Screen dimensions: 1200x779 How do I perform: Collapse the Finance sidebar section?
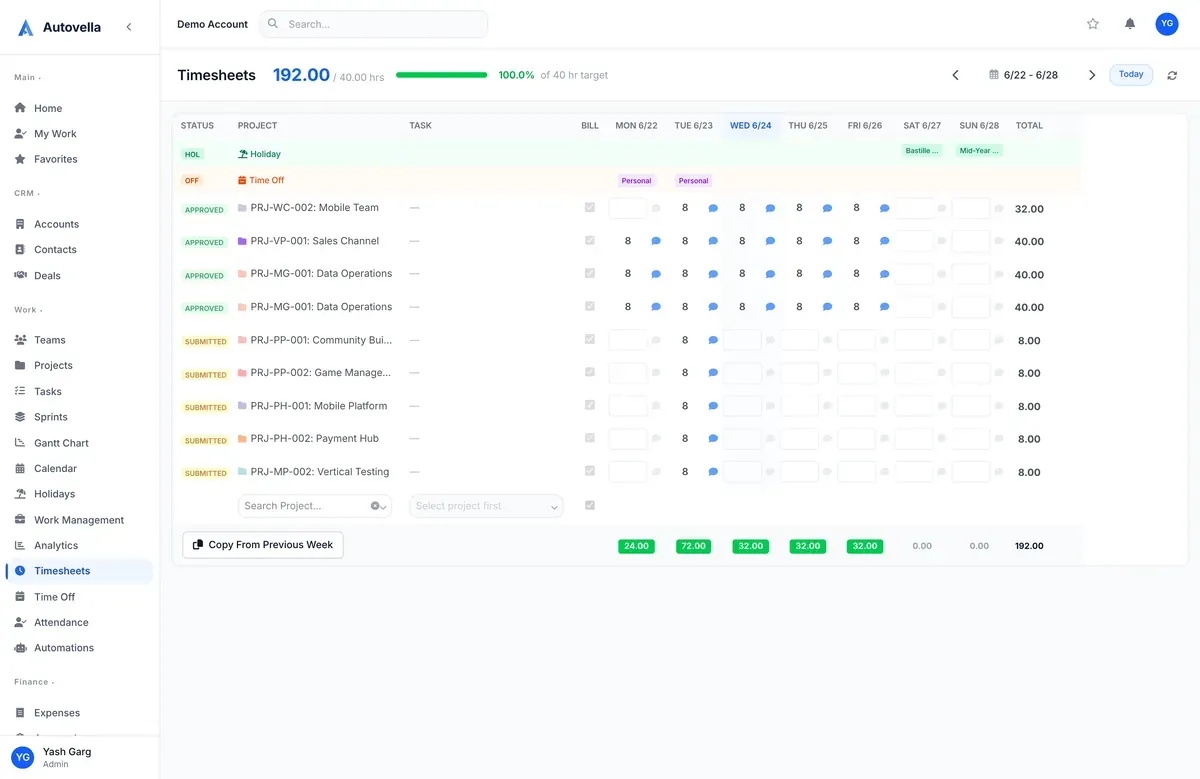pyautogui.click(x=33, y=682)
